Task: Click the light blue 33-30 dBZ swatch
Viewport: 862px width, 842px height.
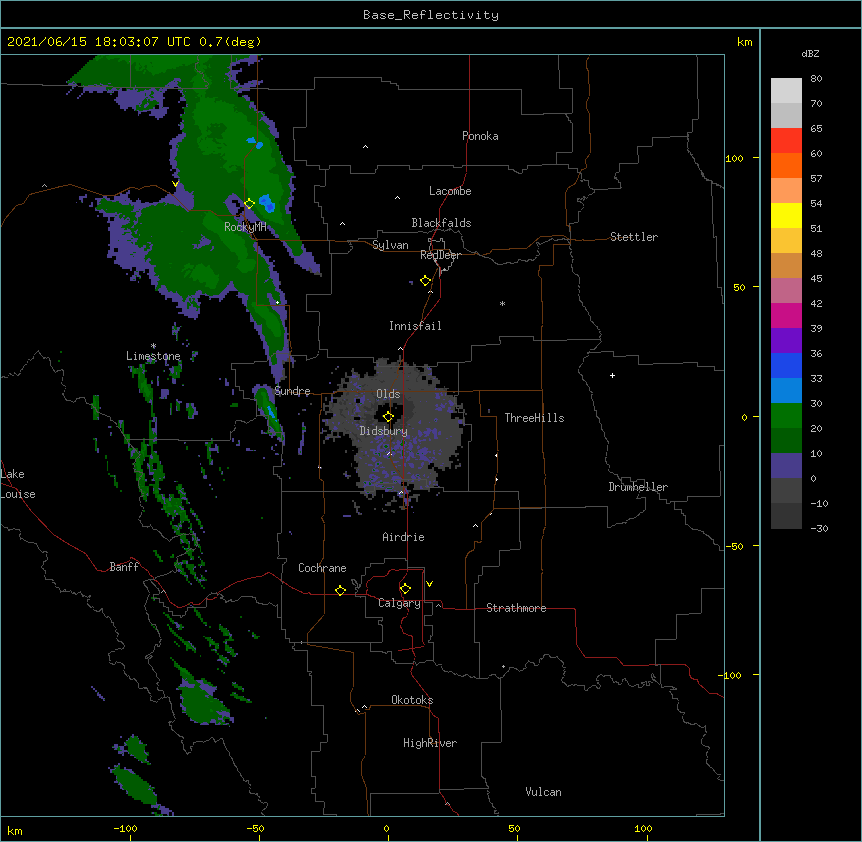Action: [786, 390]
